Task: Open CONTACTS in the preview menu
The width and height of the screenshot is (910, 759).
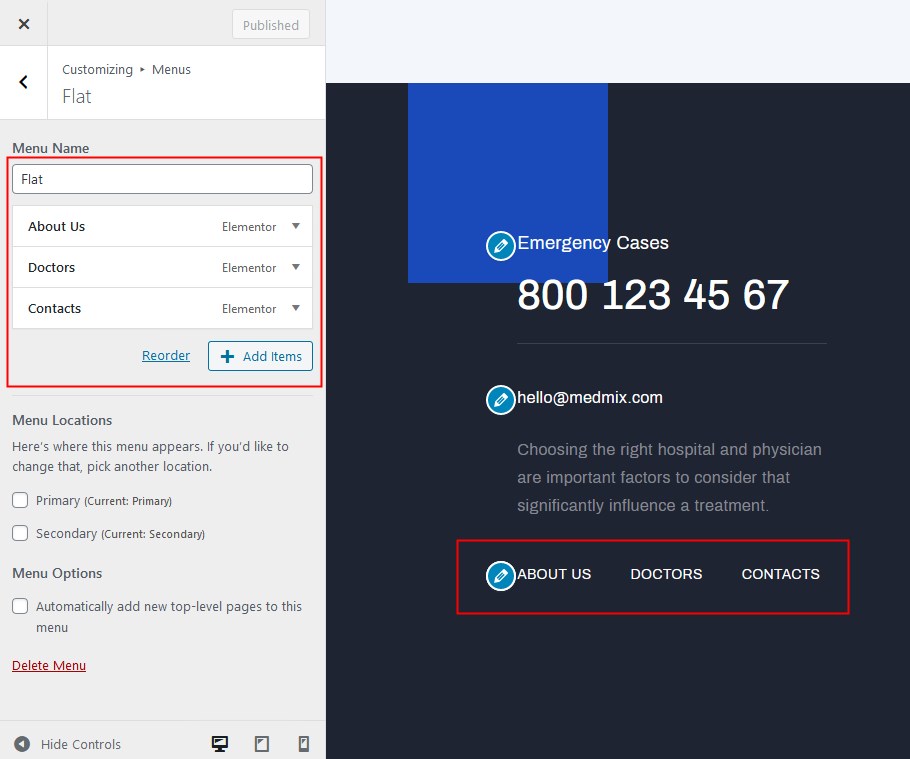Action: pos(781,574)
